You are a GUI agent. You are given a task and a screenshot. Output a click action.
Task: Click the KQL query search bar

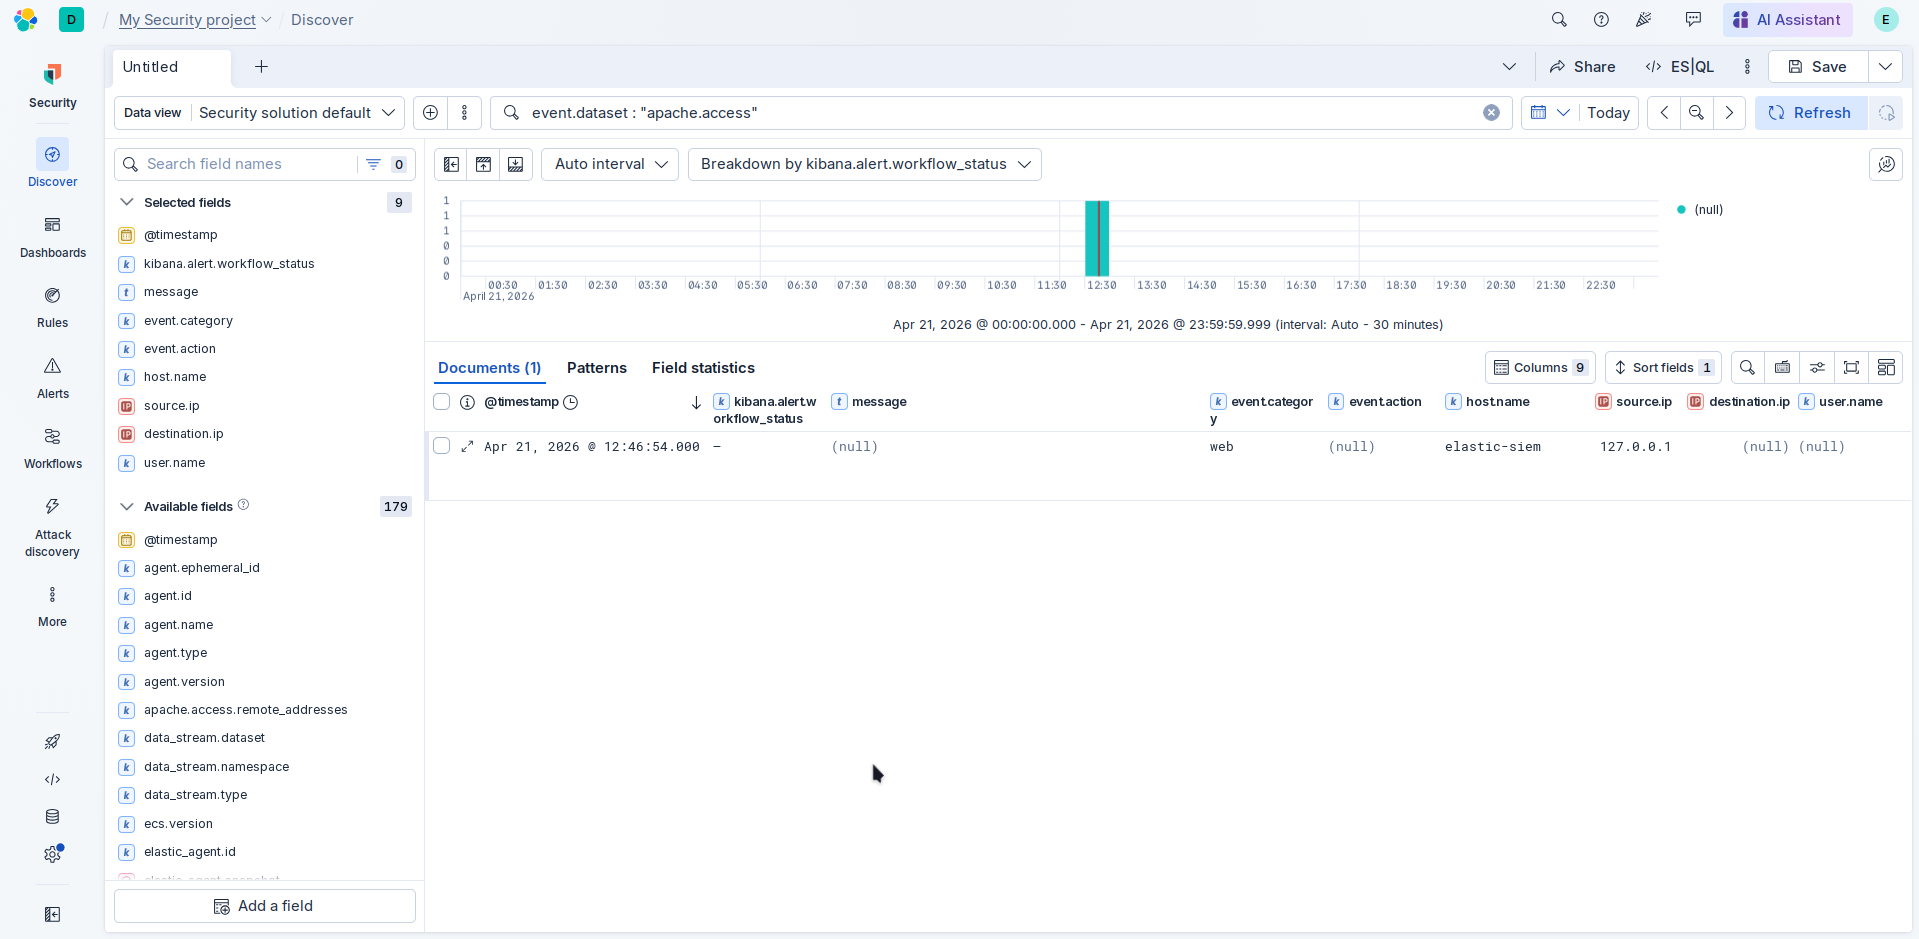(1000, 113)
